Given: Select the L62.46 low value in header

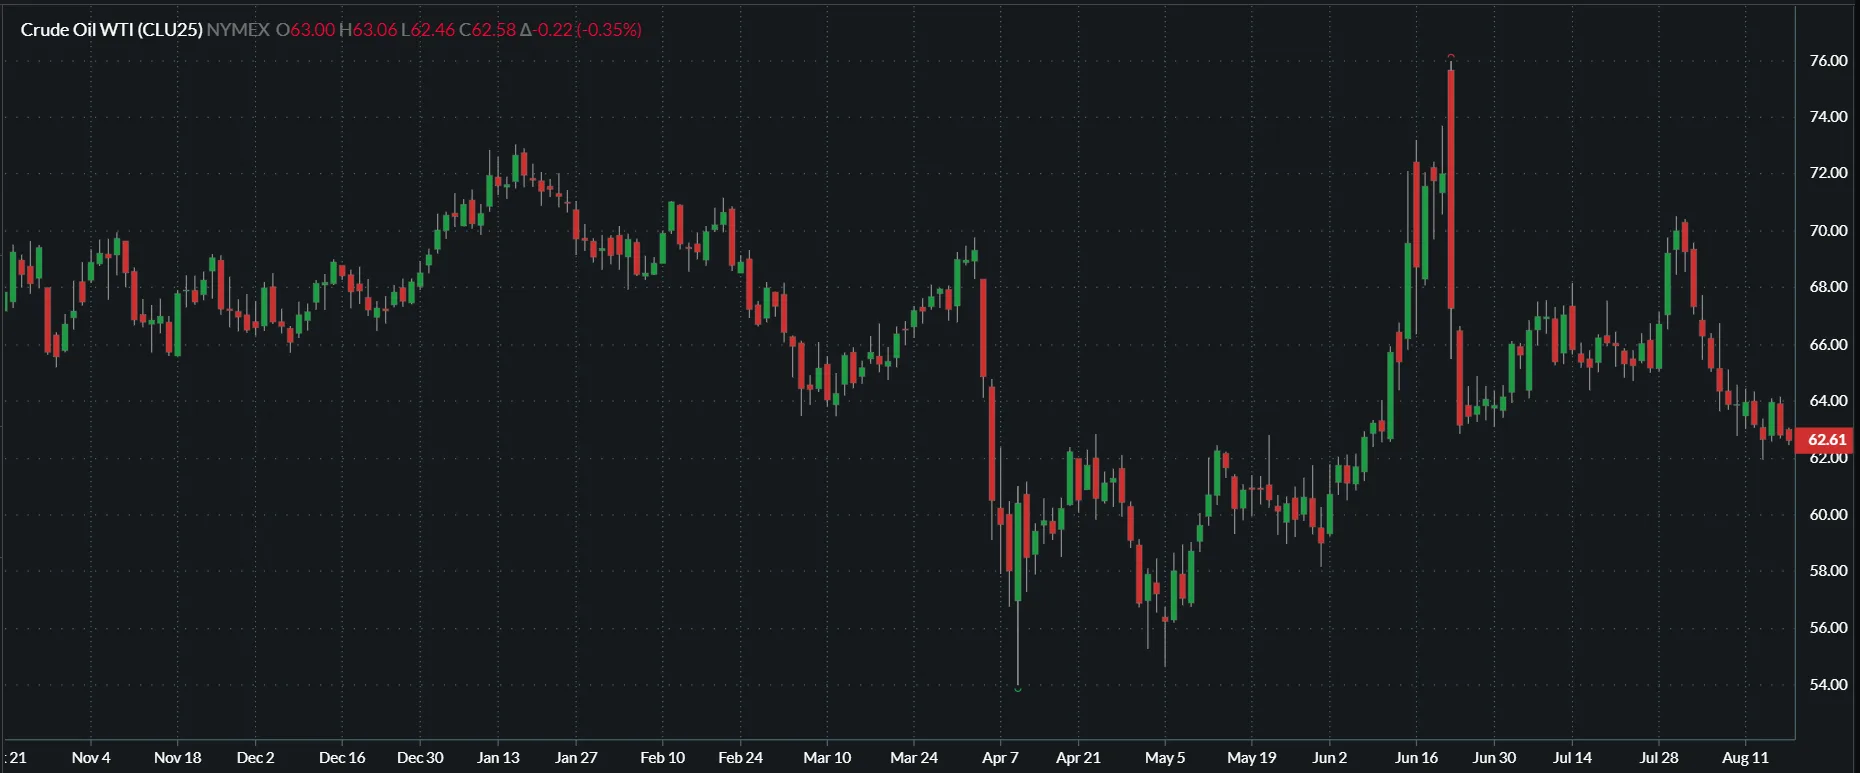Looking at the screenshot, I should point(428,30).
